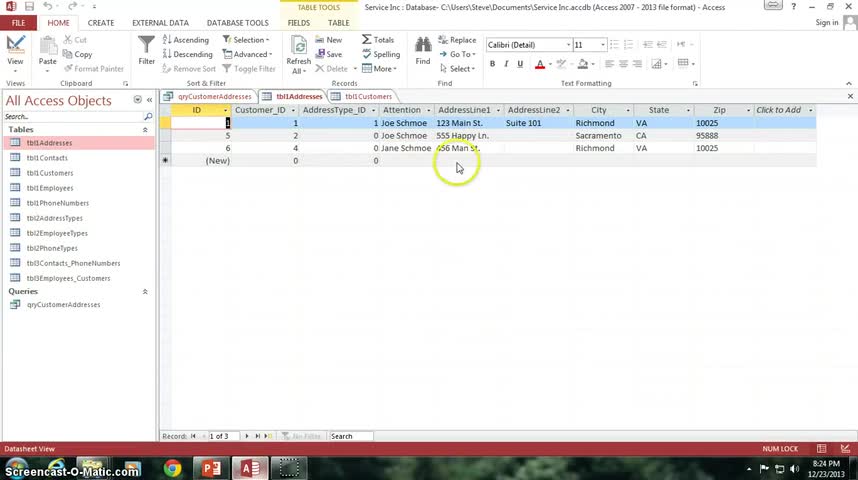Viewport: 858px width, 480px height.
Task: Open tbl1Contacts table in navigation pane
Action: click(x=47, y=158)
